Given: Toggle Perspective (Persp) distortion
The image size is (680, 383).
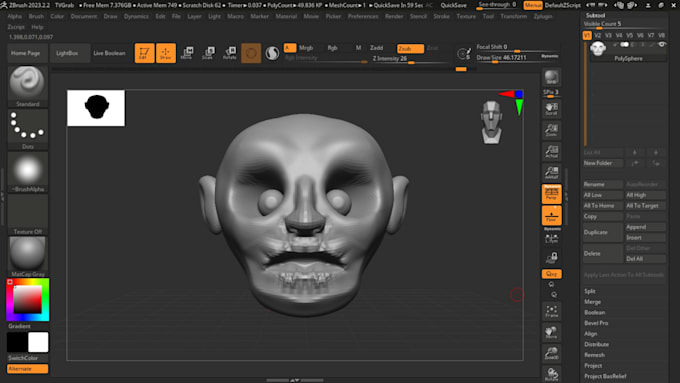Looking at the screenshot, I should pyautogui.click(x=551, y=194).
